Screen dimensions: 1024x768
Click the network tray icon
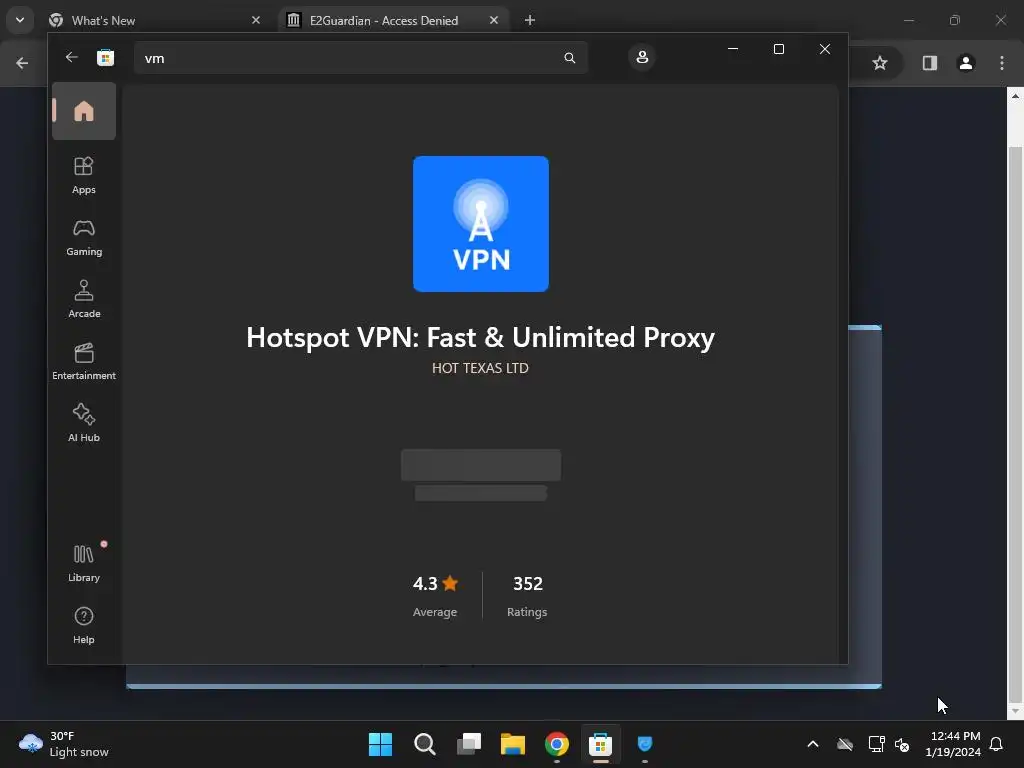coord(876,744)
